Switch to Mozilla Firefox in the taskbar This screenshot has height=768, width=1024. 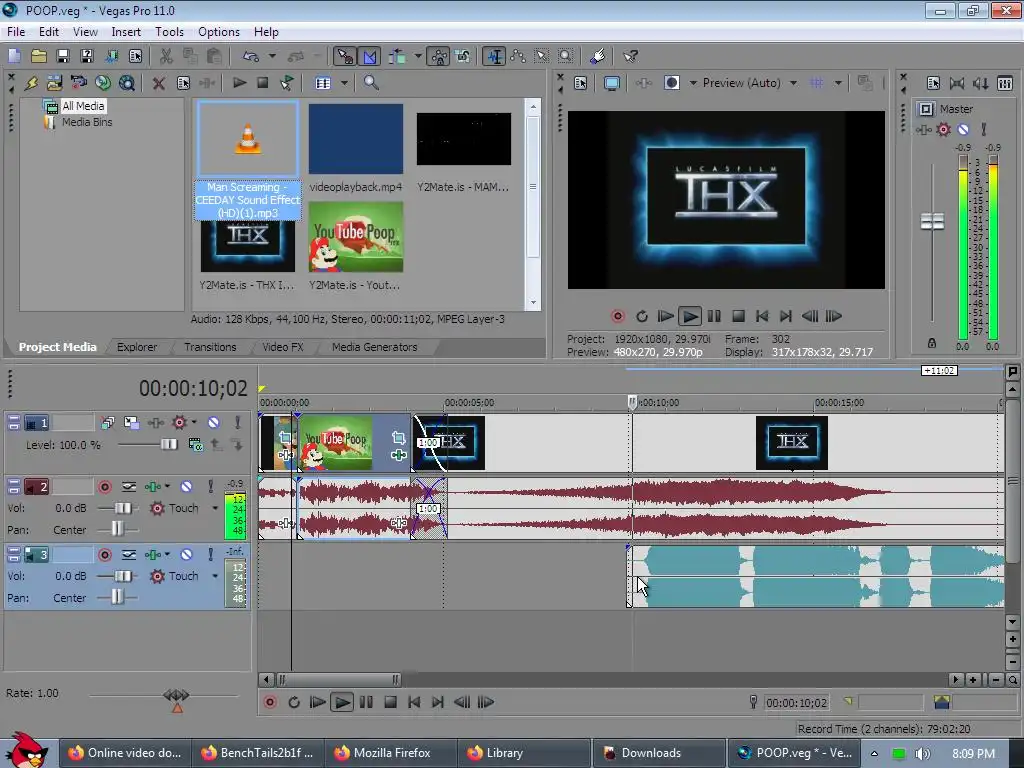pos(392,753)
